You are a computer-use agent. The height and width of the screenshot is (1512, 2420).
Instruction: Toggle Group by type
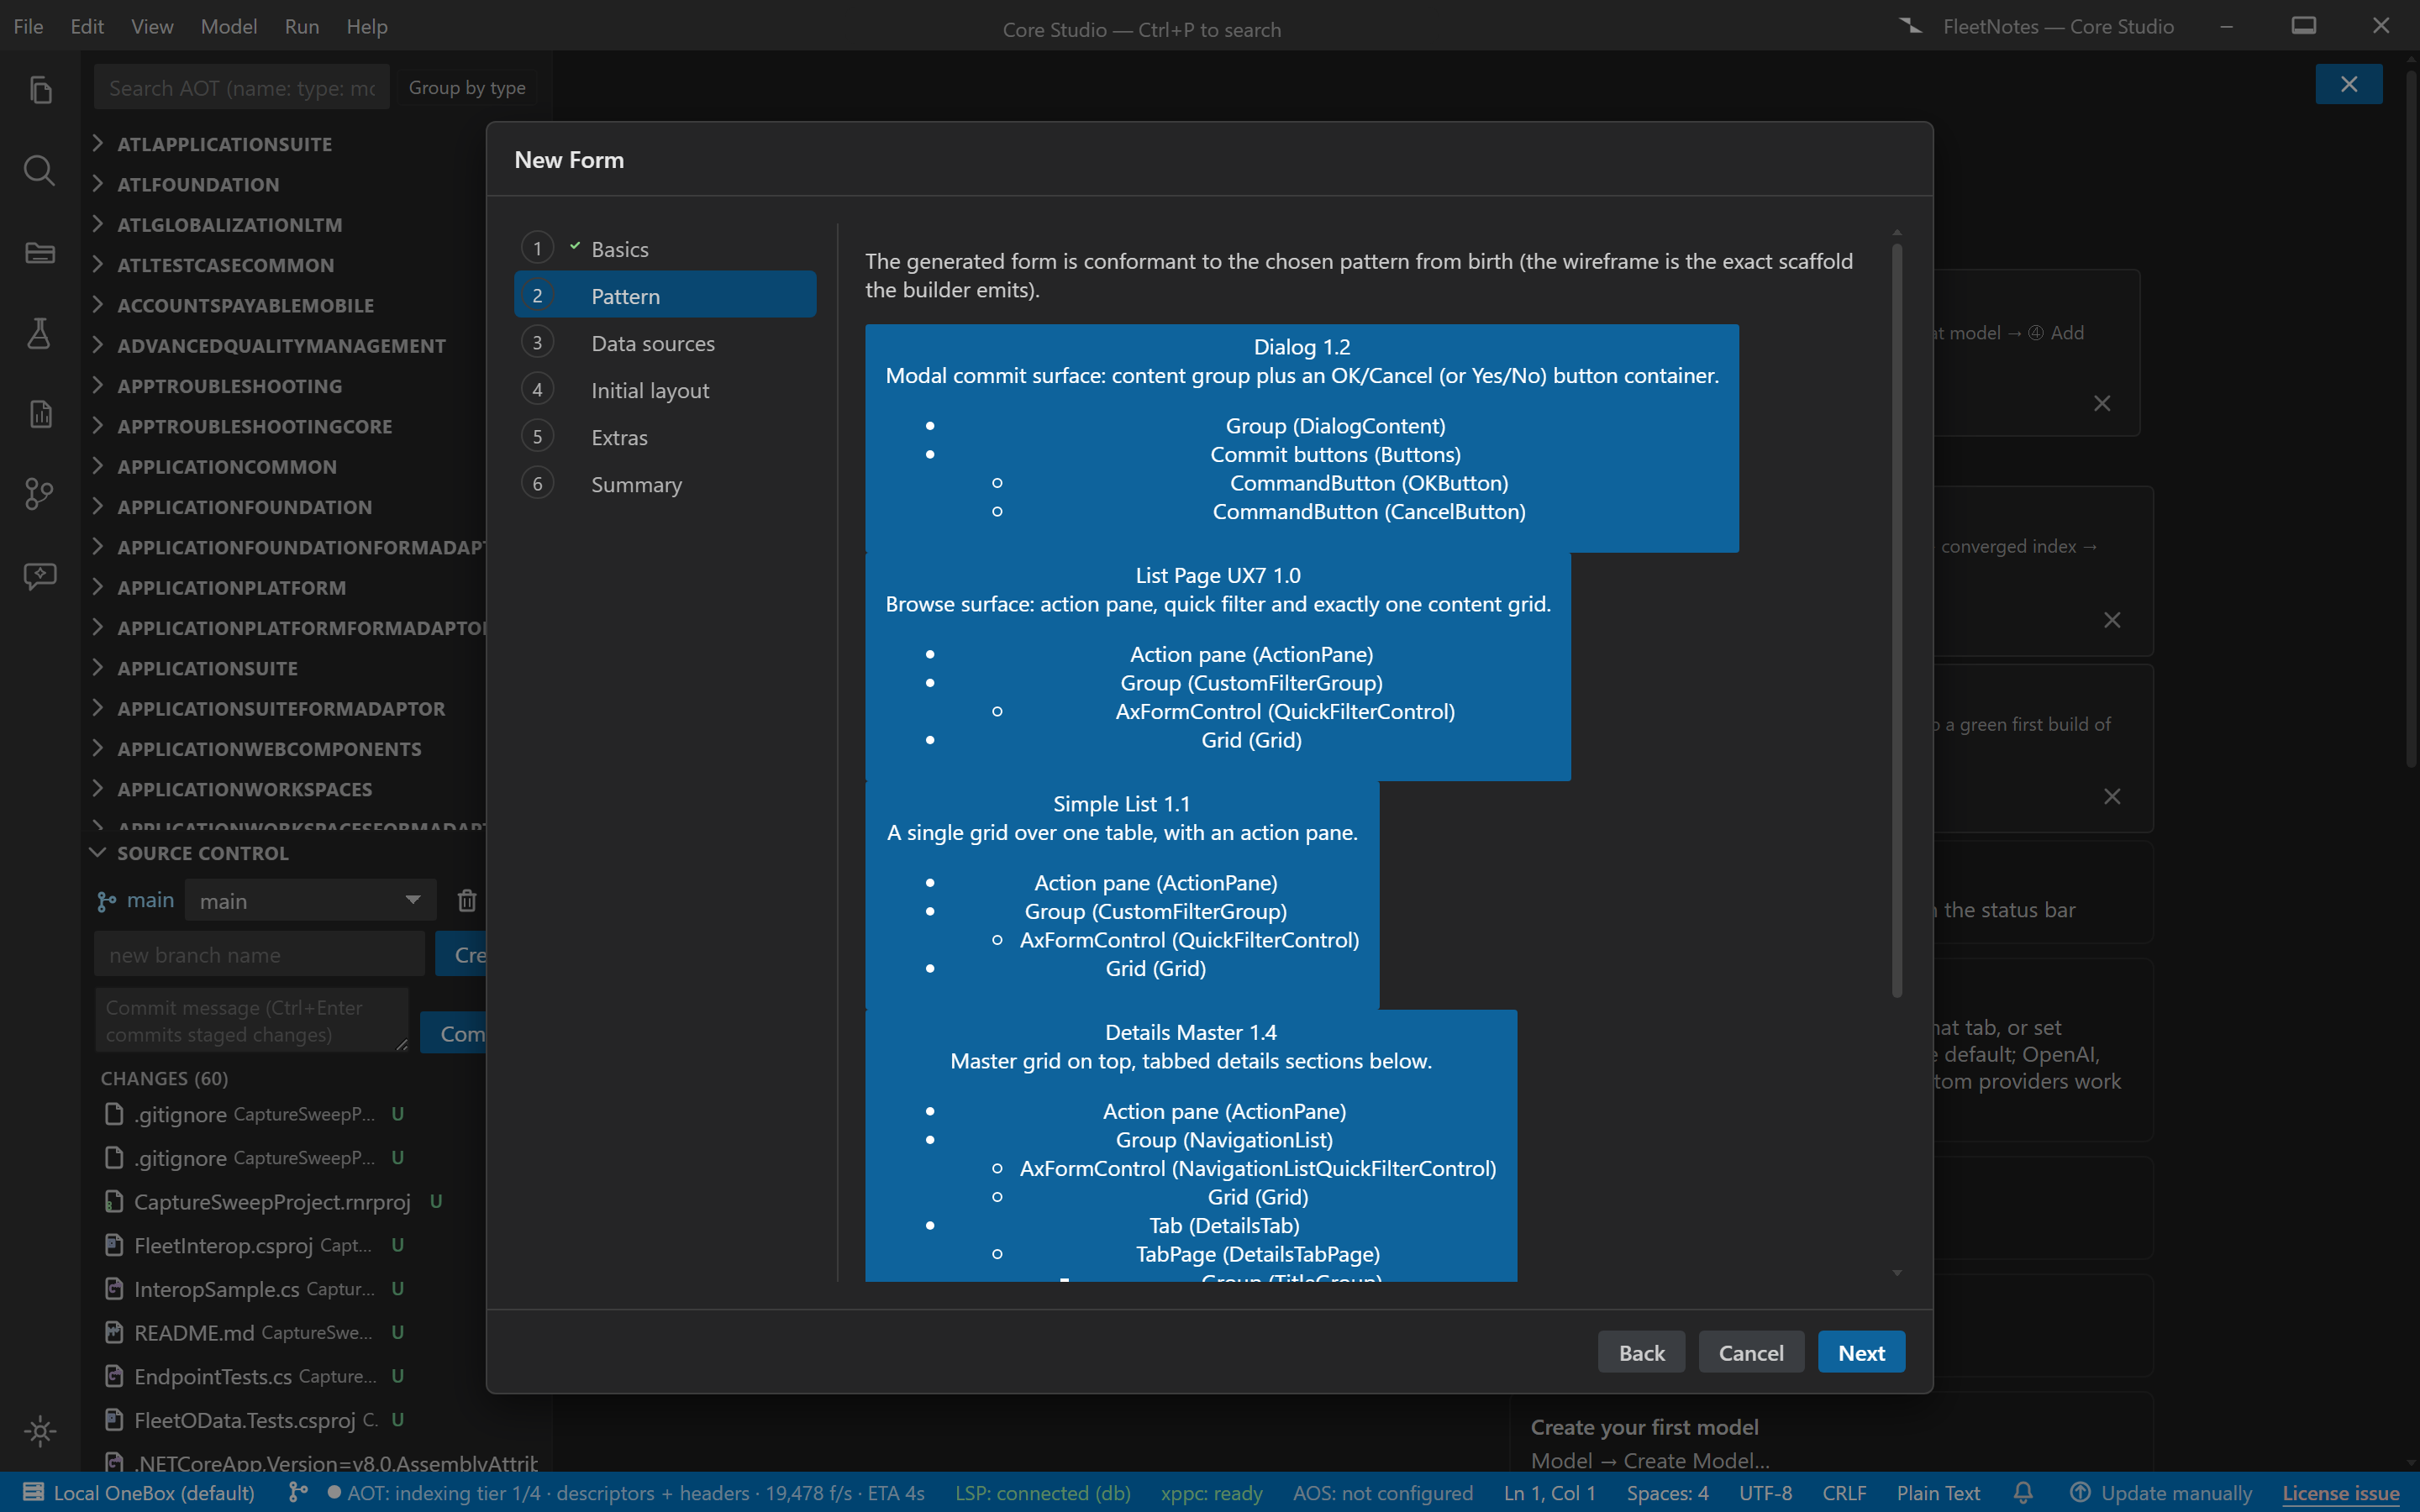(x=466, y=88)
